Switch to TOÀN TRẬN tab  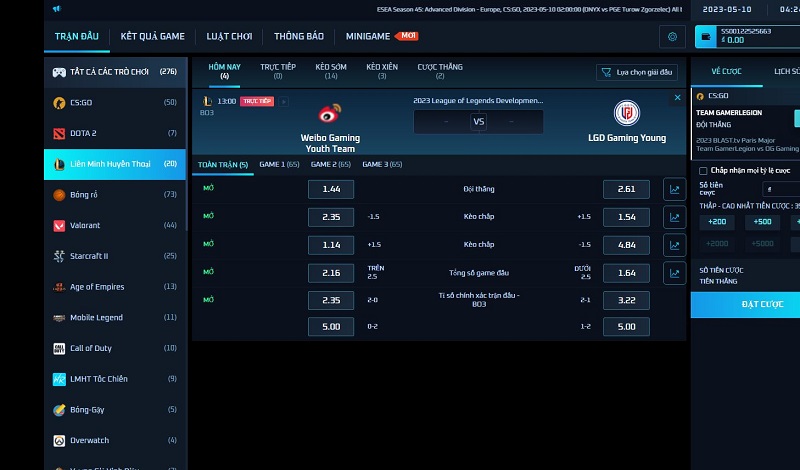pyautogui.click(x=223, y=165)
